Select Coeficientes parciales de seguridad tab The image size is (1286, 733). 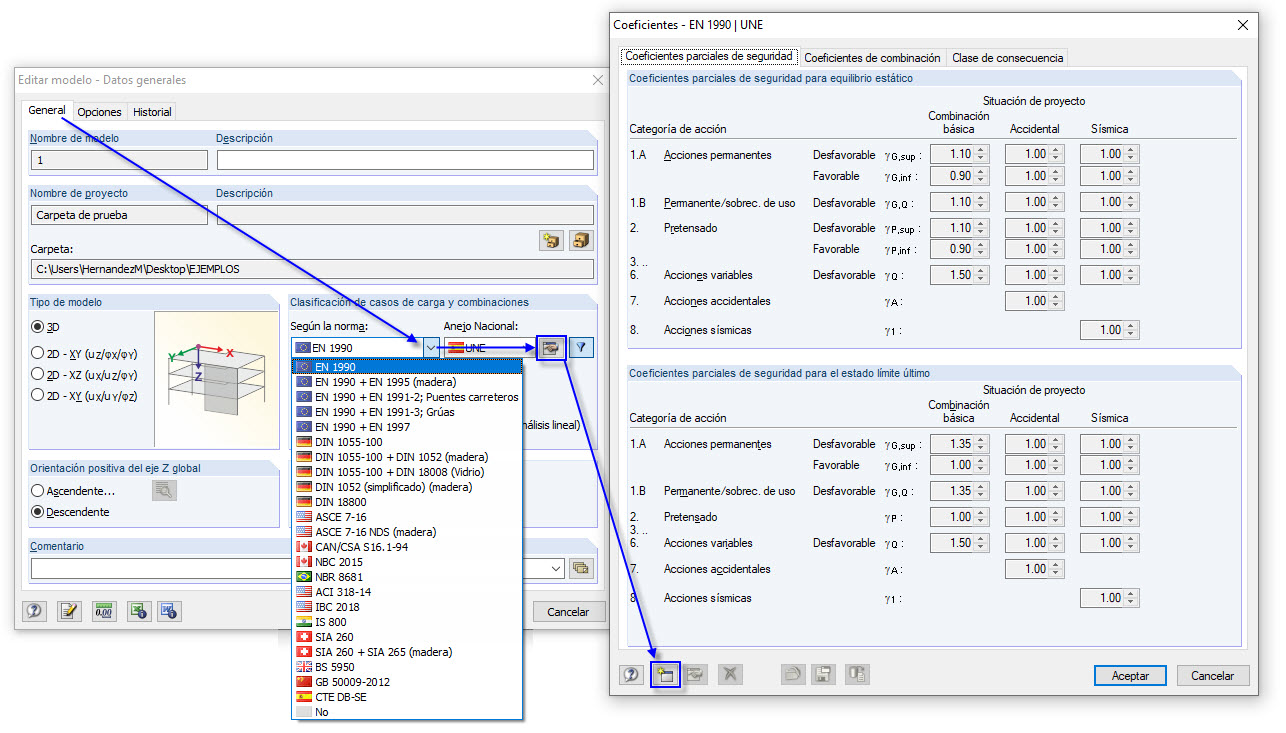710,57
